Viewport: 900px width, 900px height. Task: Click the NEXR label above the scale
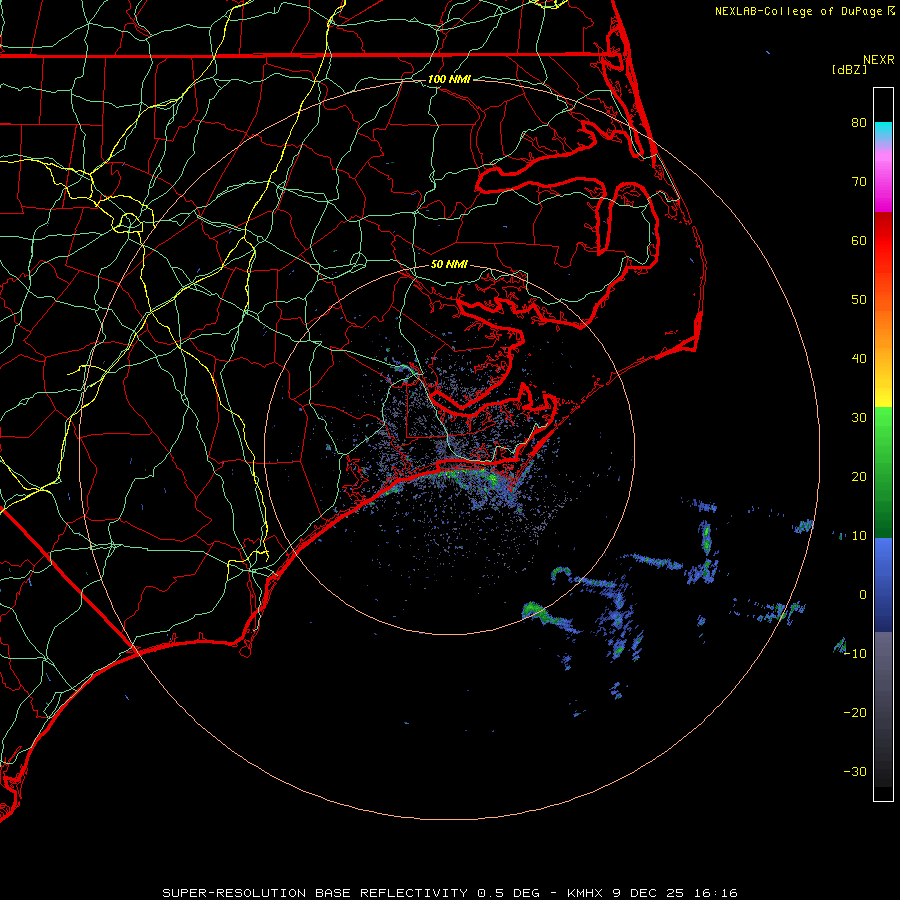click(879, 60)
